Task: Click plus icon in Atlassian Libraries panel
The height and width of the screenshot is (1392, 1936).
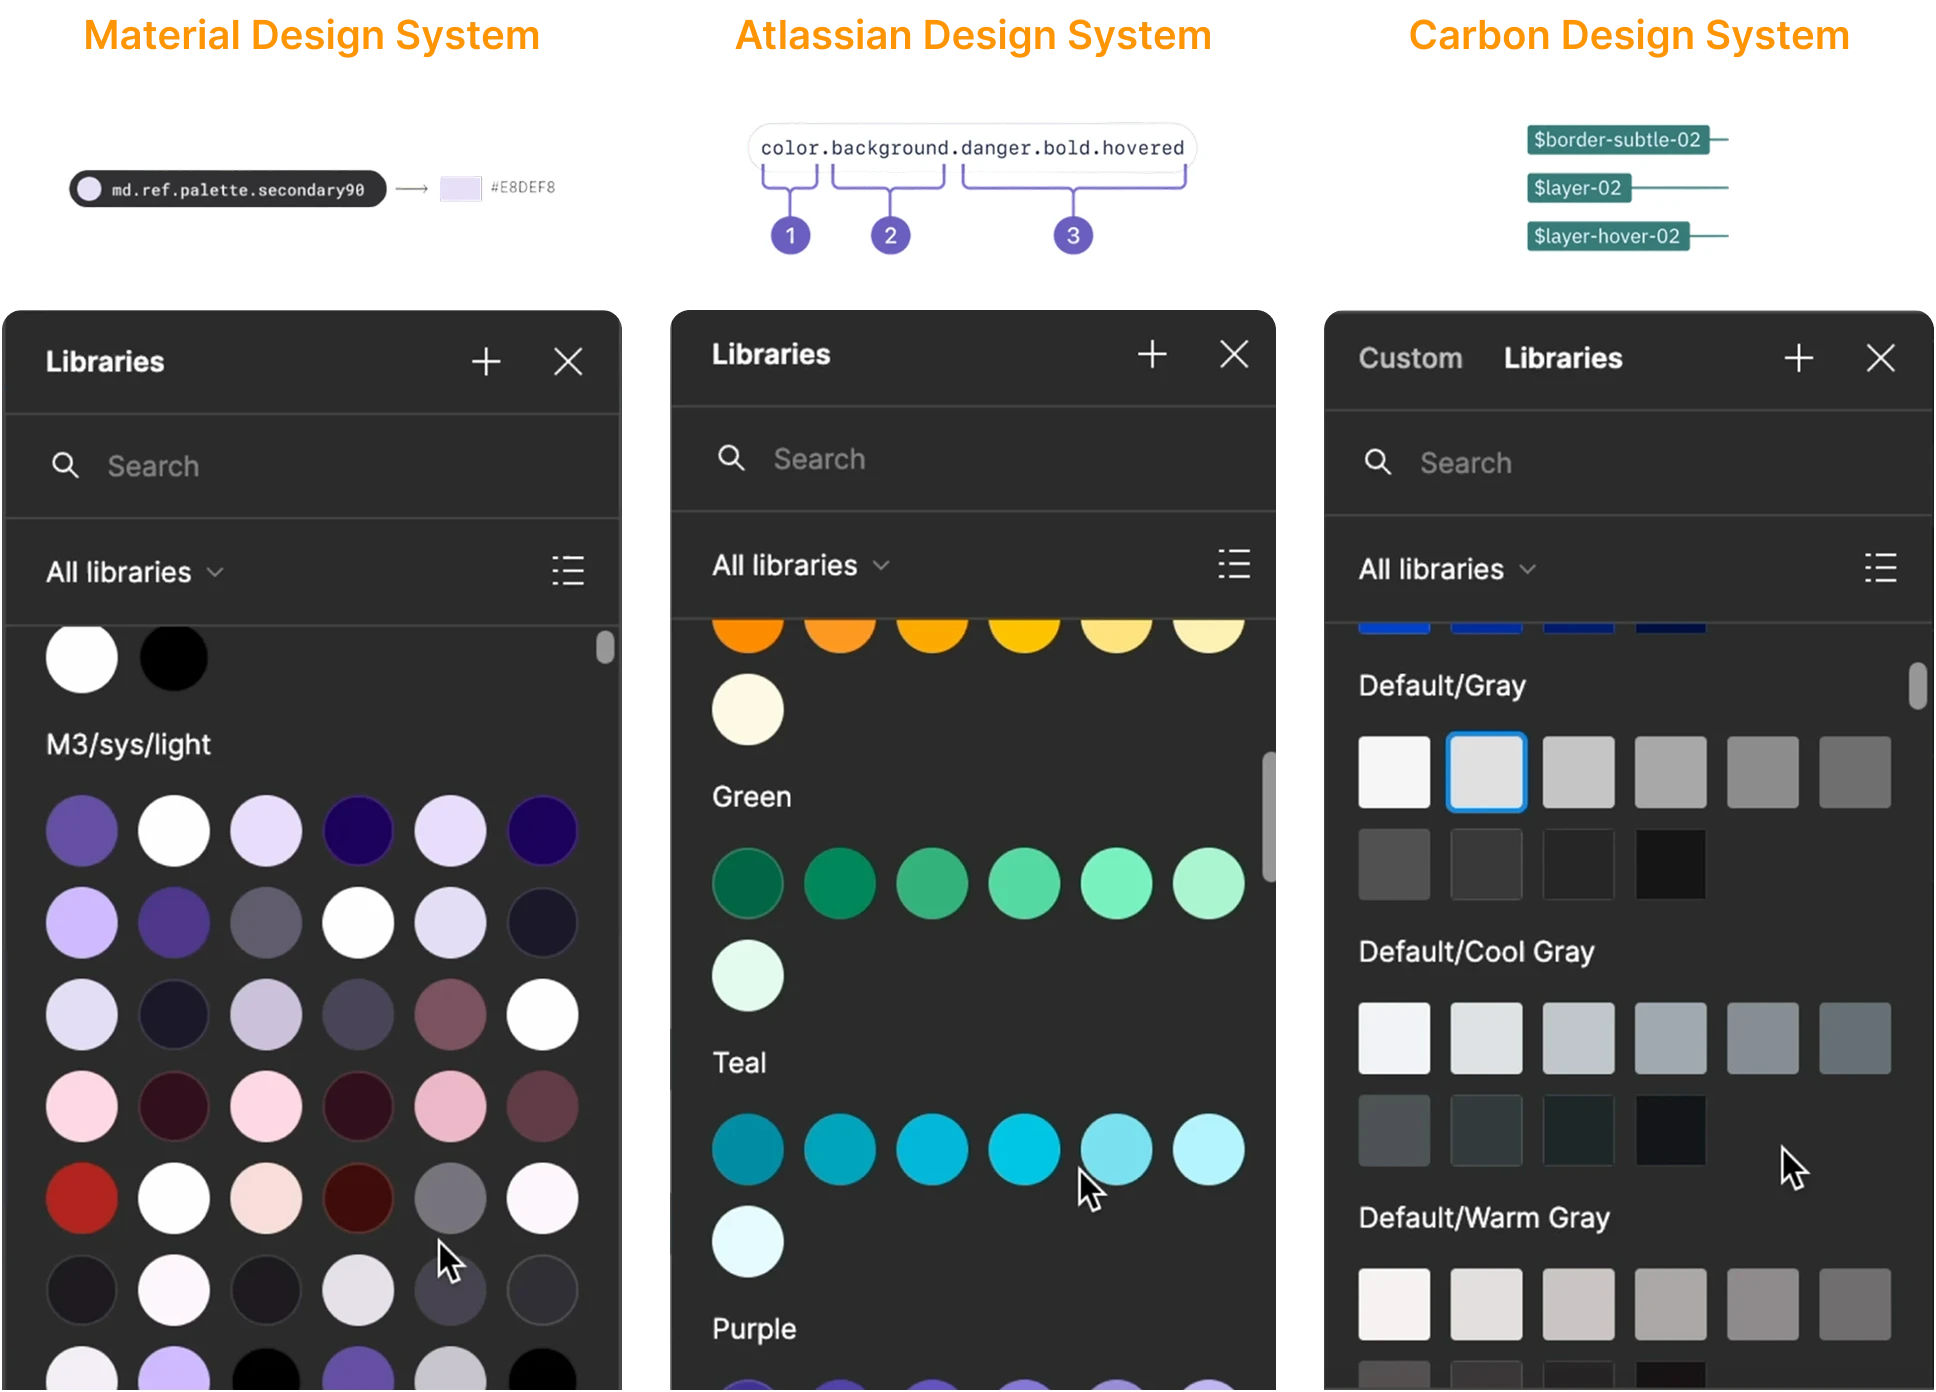Action: pos(1152,354)
